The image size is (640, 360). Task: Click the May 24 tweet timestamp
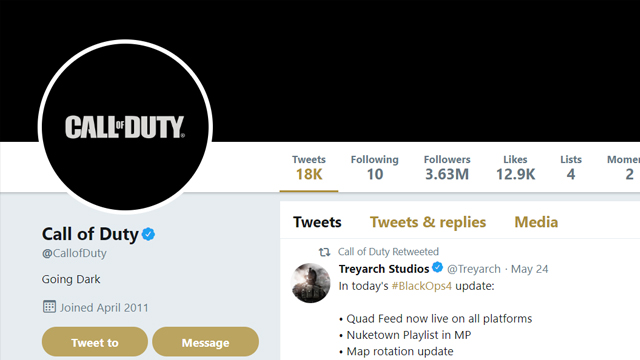[529, 269]
